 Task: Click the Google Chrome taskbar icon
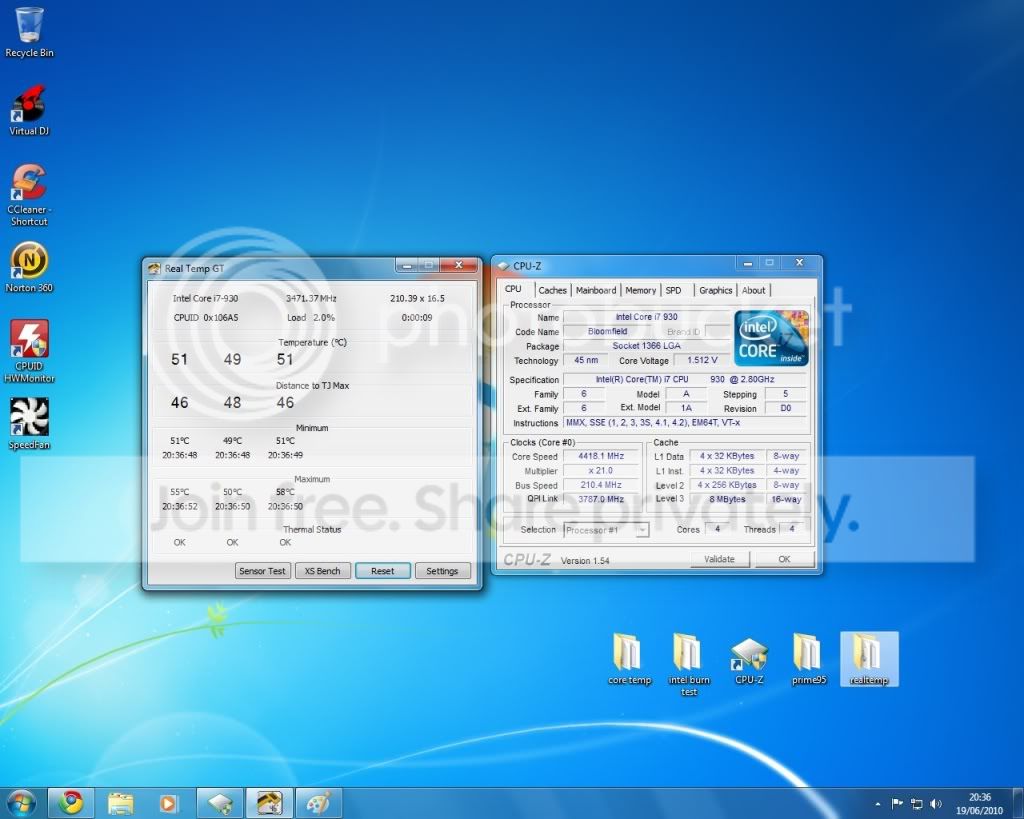point(71,803)
